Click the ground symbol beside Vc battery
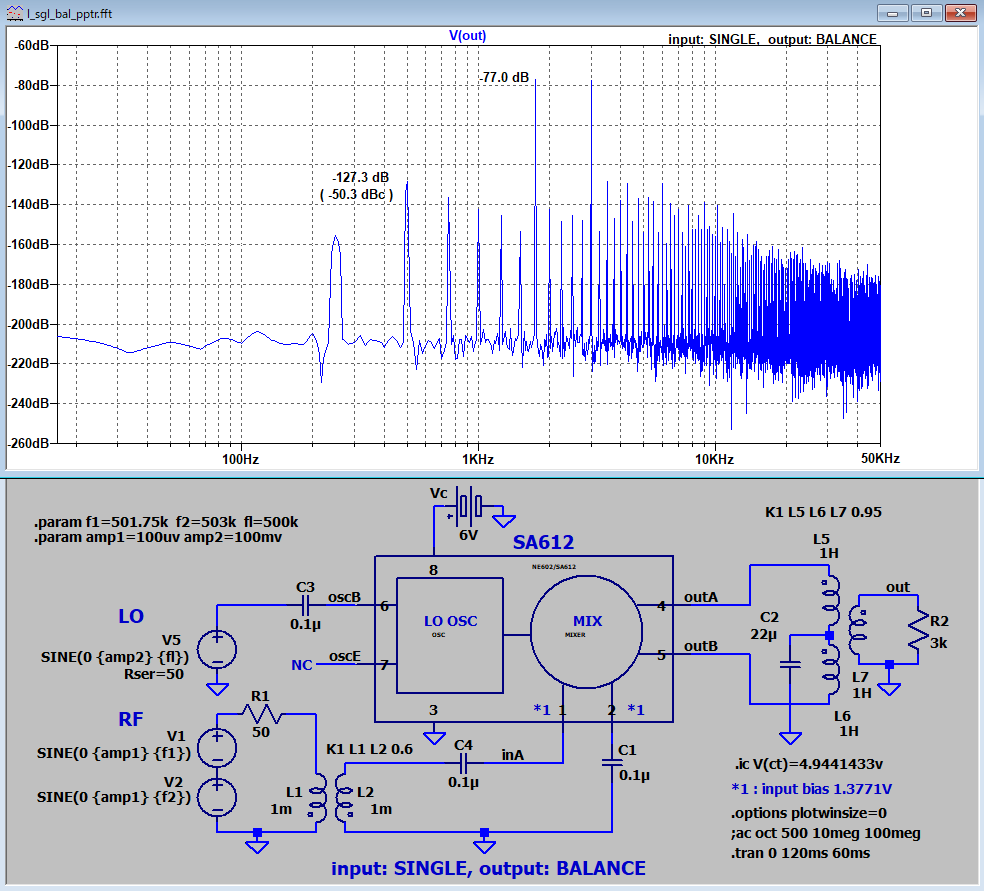This screenshot has height=891, width=984. [x=503, y=520]
